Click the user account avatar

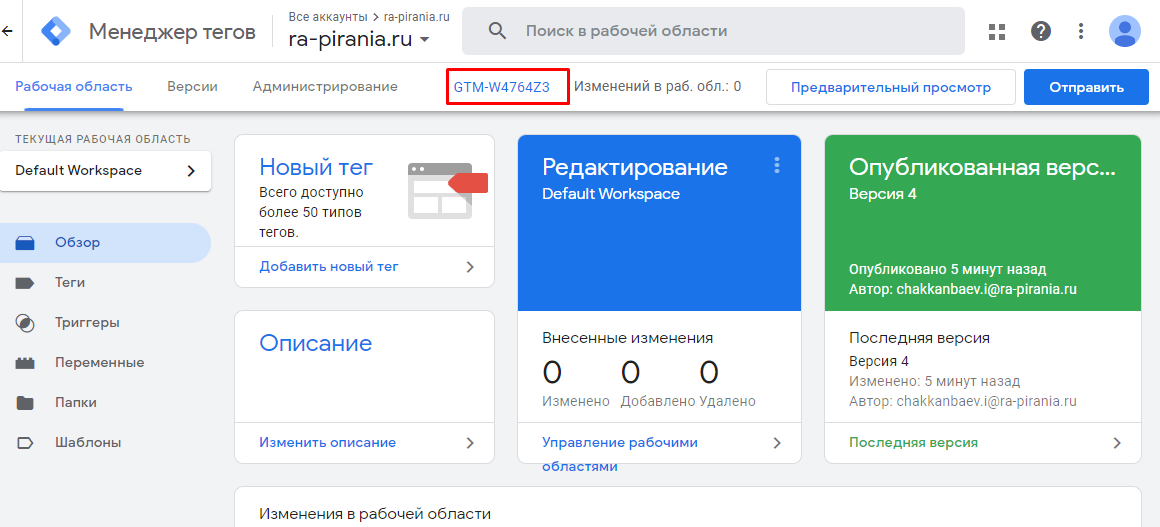pyautogui.click(x=1125, y=31)
